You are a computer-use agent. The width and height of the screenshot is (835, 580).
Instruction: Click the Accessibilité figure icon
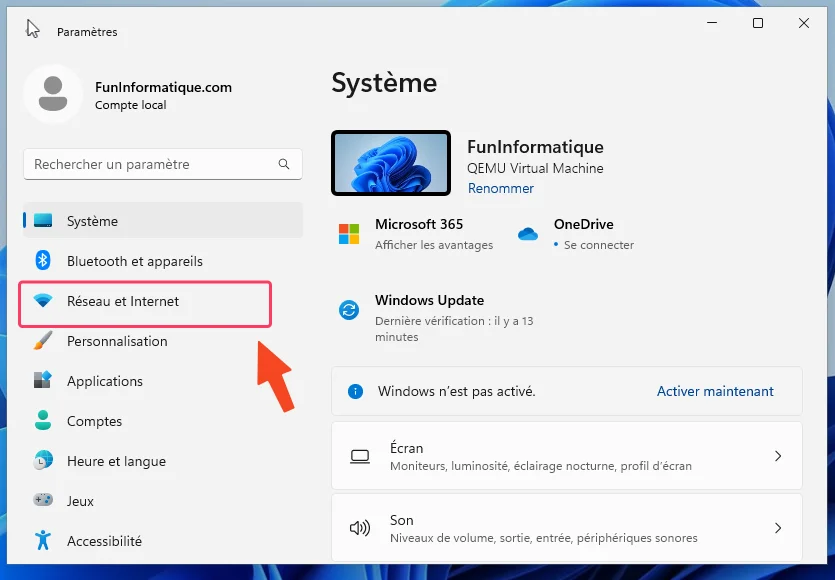coord(43,540)
